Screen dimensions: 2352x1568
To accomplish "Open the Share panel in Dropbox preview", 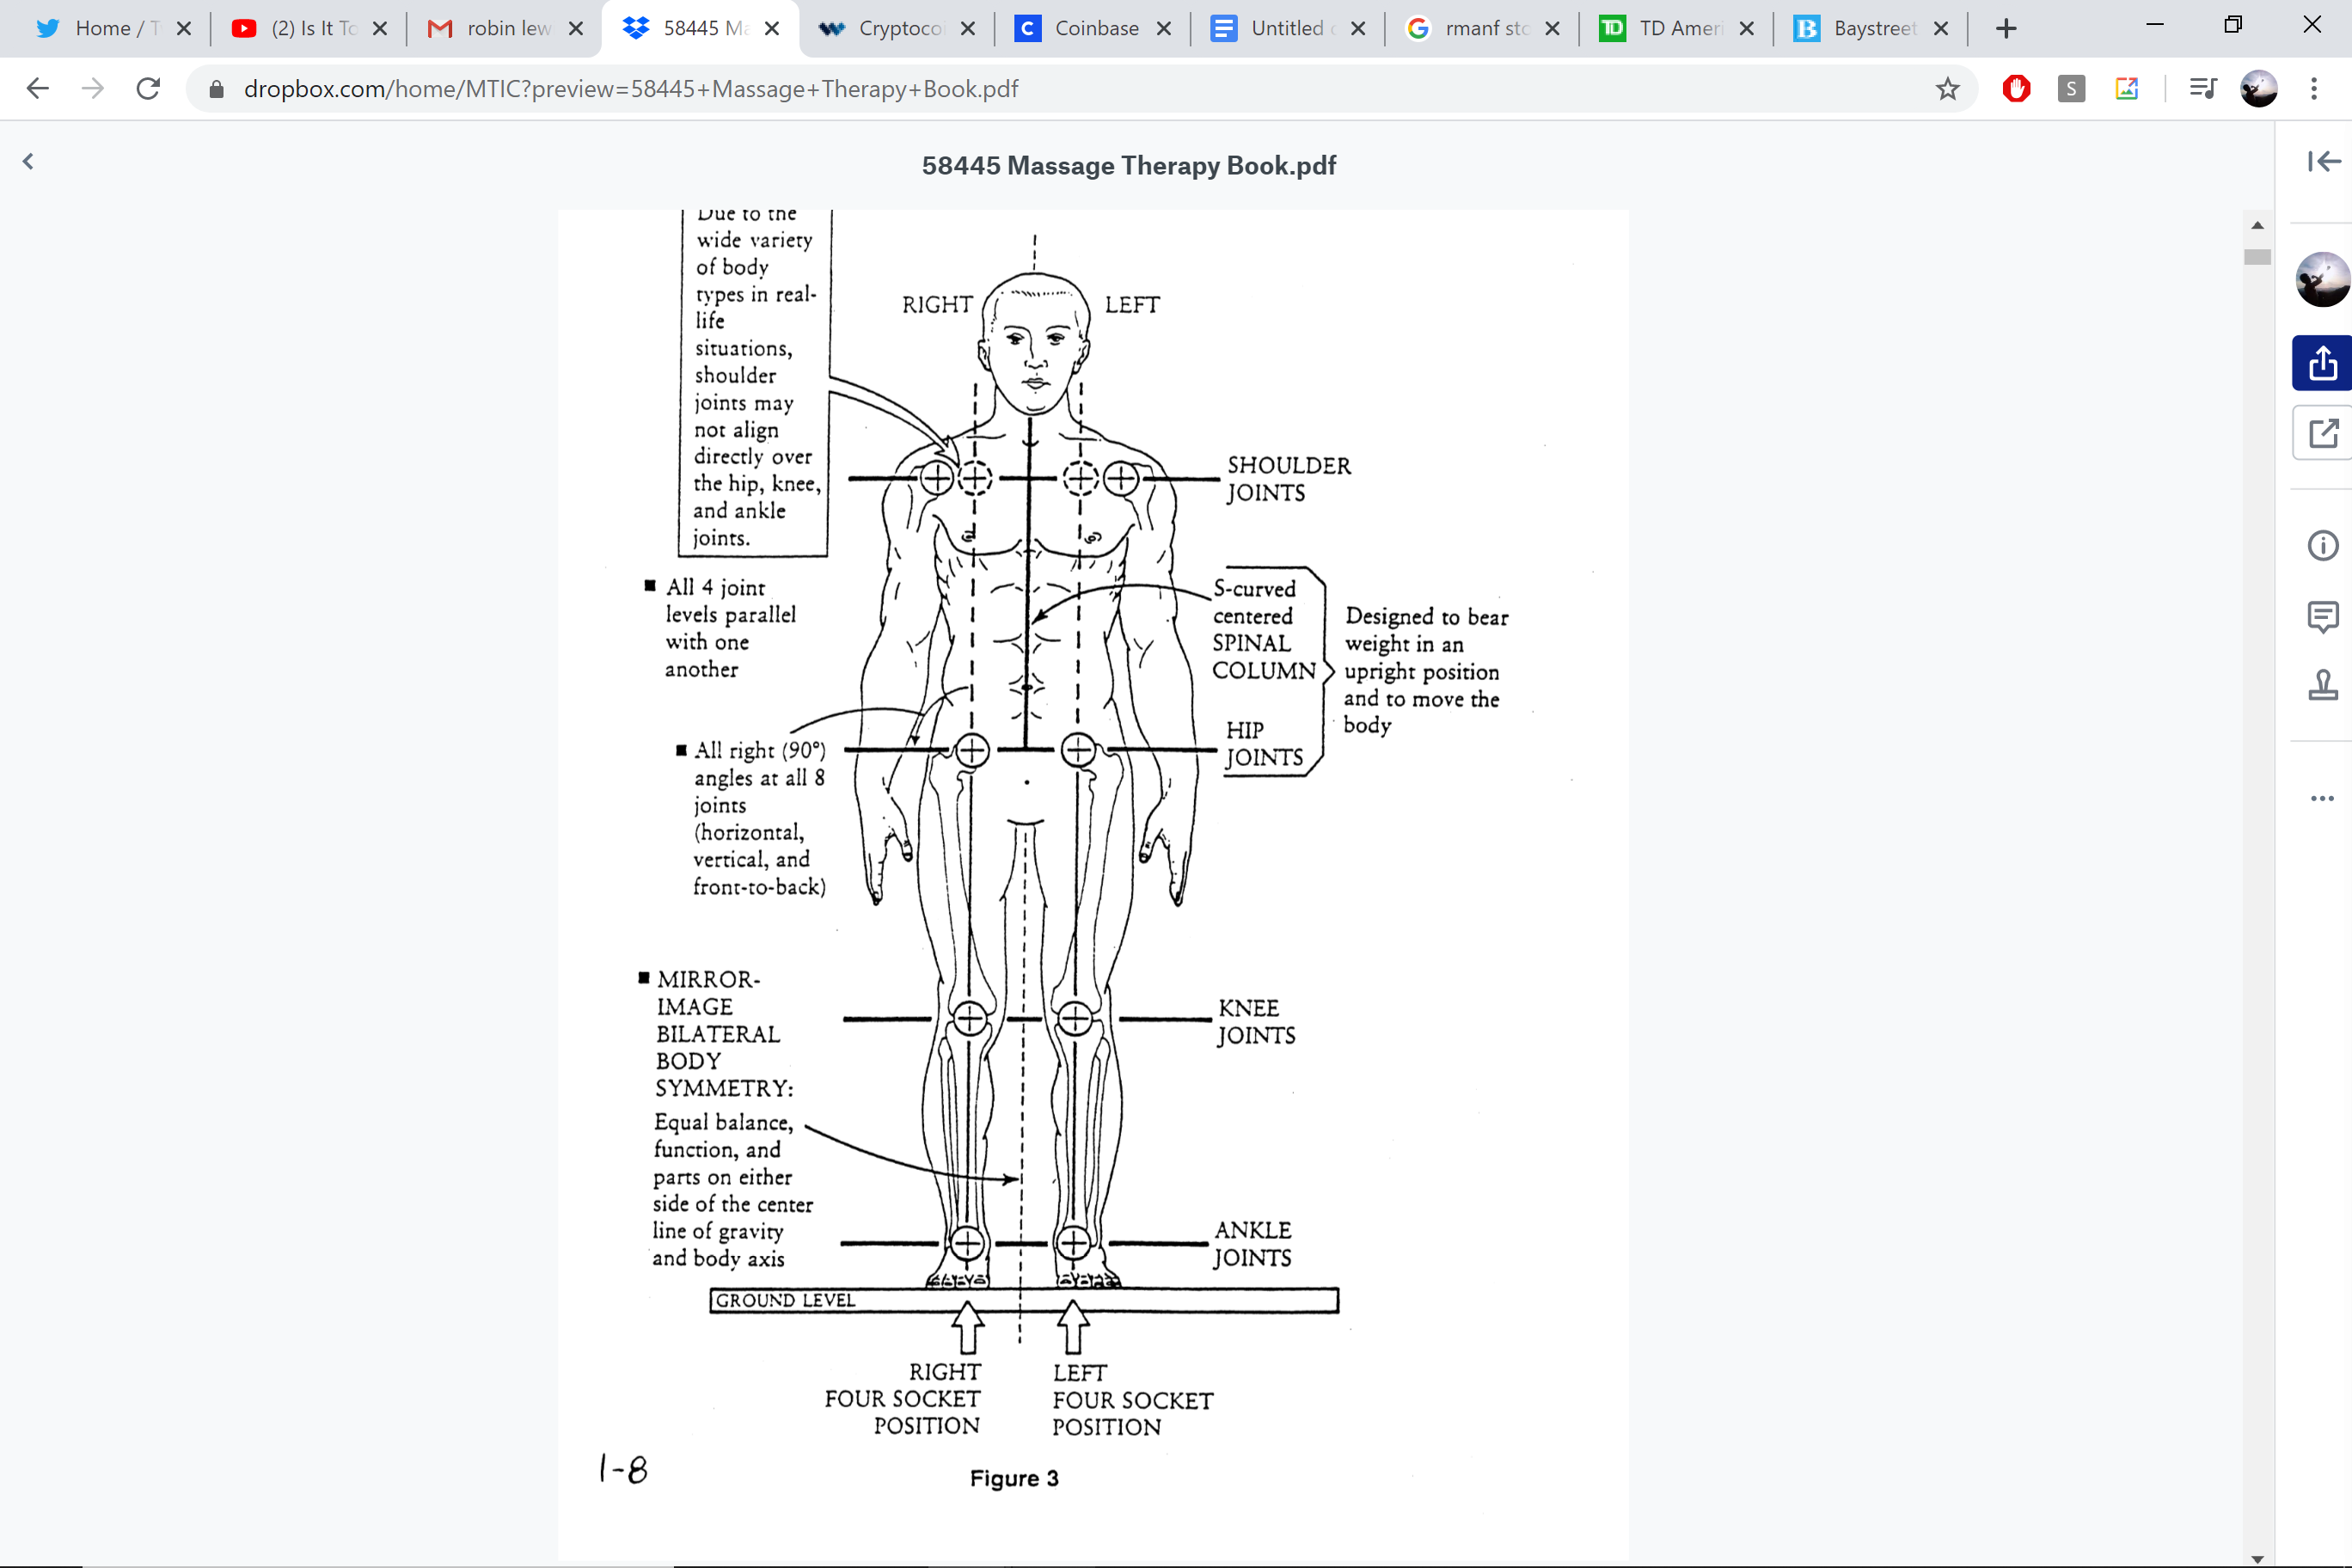I will point(2322,362).
